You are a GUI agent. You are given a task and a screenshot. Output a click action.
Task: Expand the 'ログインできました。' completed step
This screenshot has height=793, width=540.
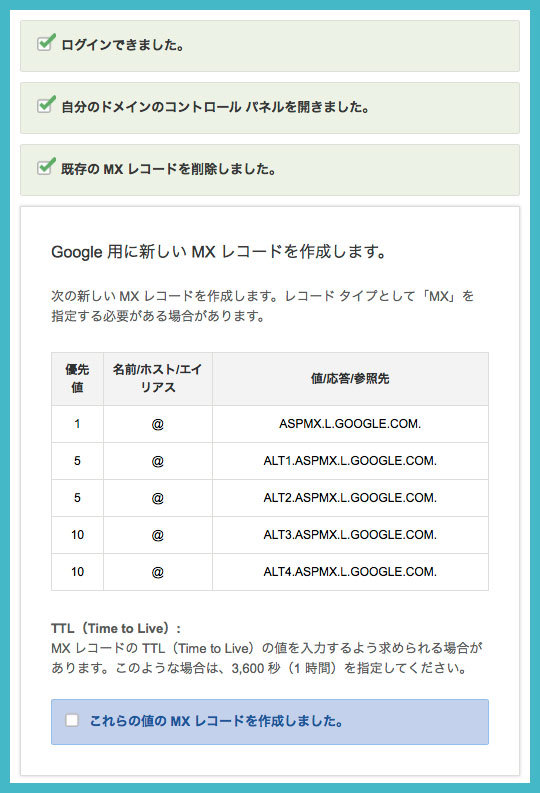click(269, 46)
